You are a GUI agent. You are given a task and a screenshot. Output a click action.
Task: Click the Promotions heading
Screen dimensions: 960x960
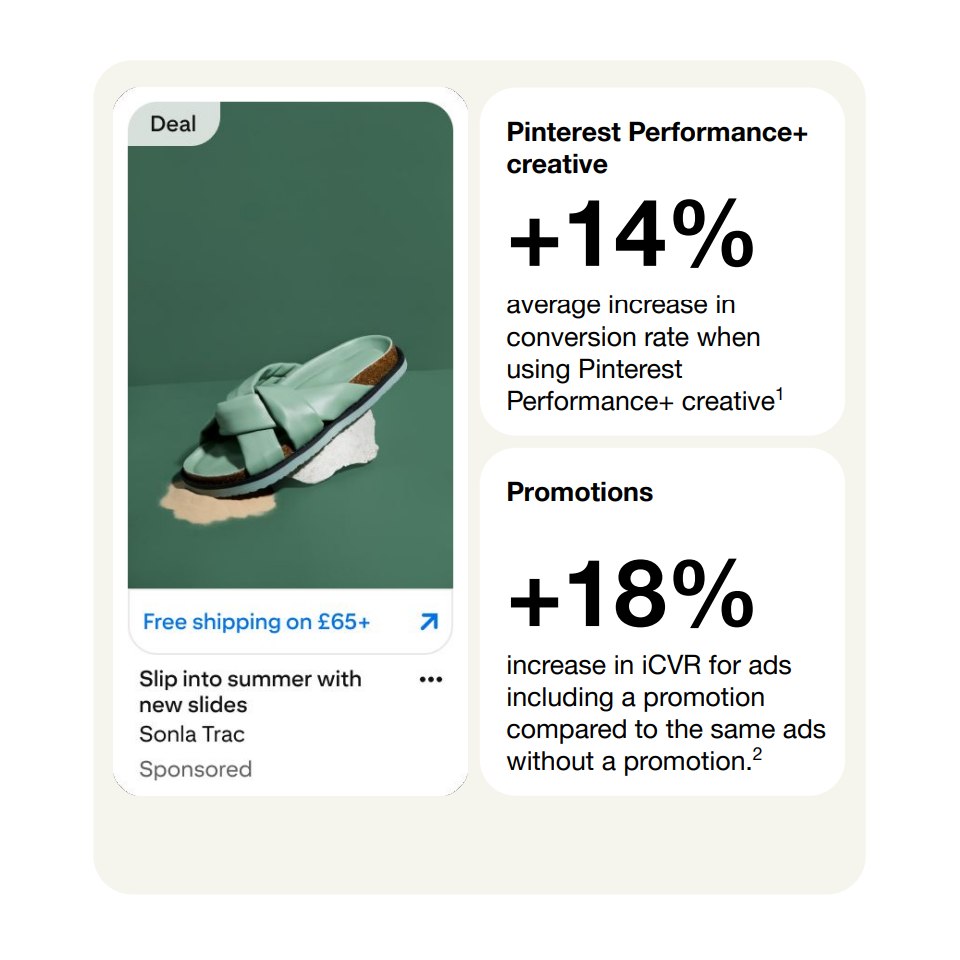(580, 492)
